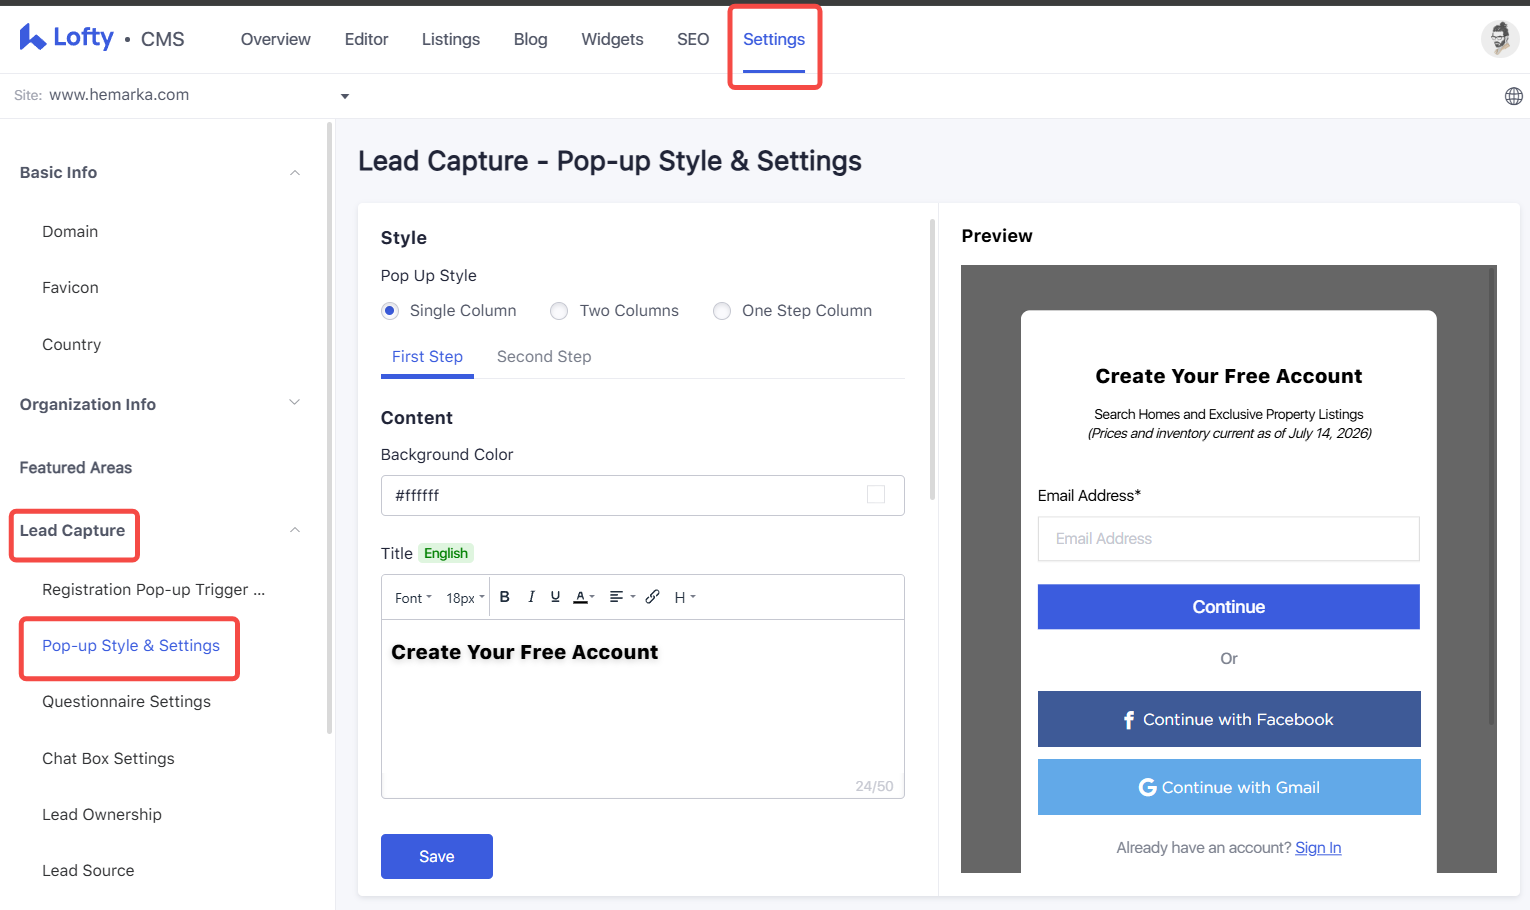
Task: Select Single Column pop-up style
Action: point(390,311)
